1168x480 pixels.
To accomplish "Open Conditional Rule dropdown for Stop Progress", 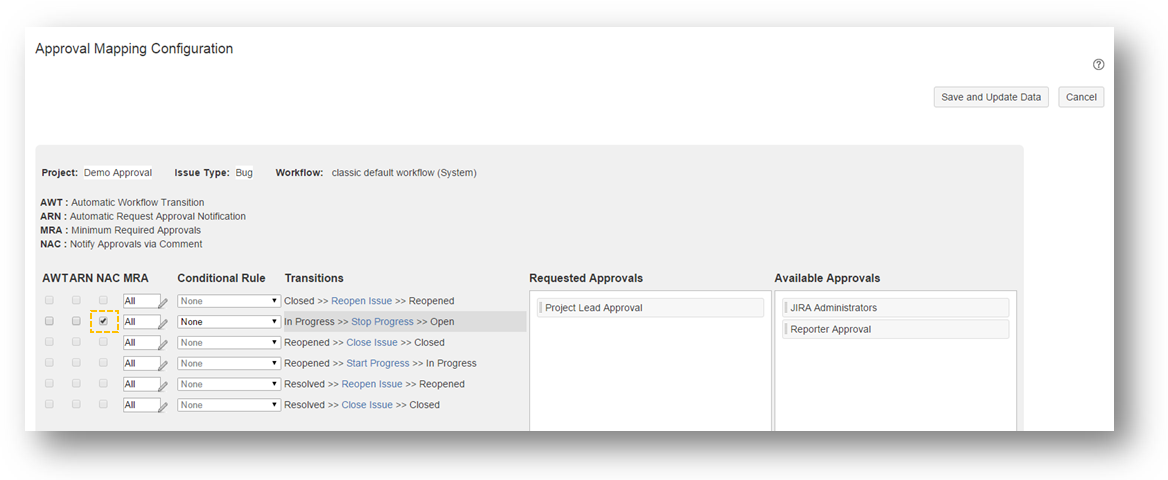I will click(229, 322).
